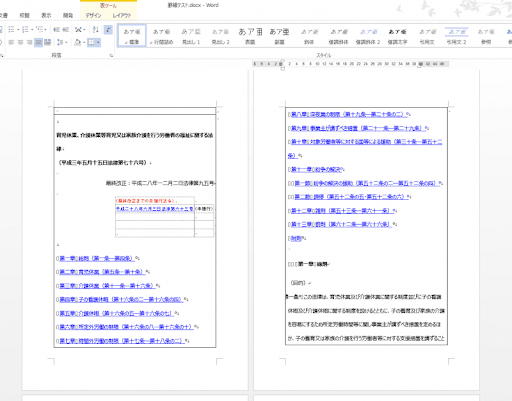Click the bullet list icon
The width and height of the screenshot is (512, 401).
click(11, 30)
